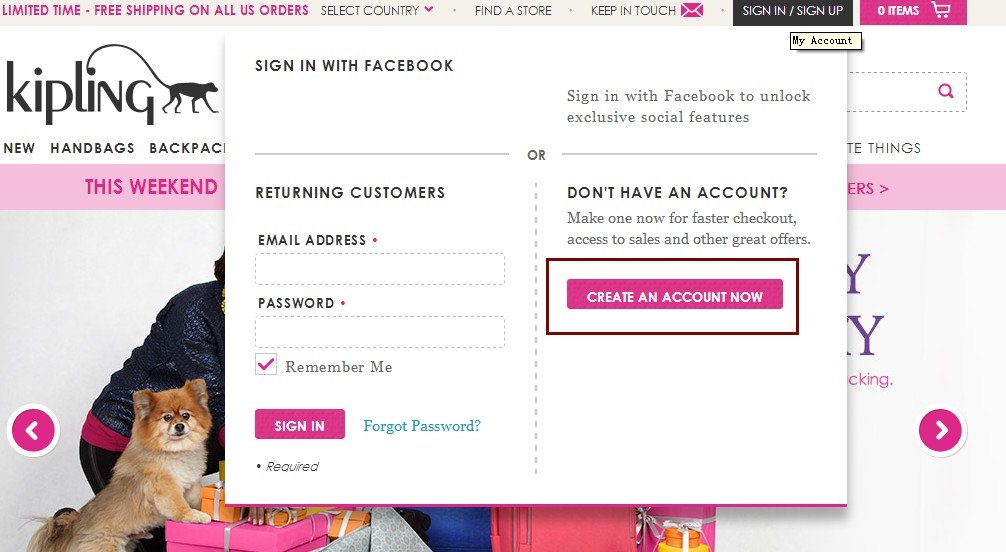1006x552 pixels.
Task: Toggle the Remember Me checkbox
Action: [266, 365]
